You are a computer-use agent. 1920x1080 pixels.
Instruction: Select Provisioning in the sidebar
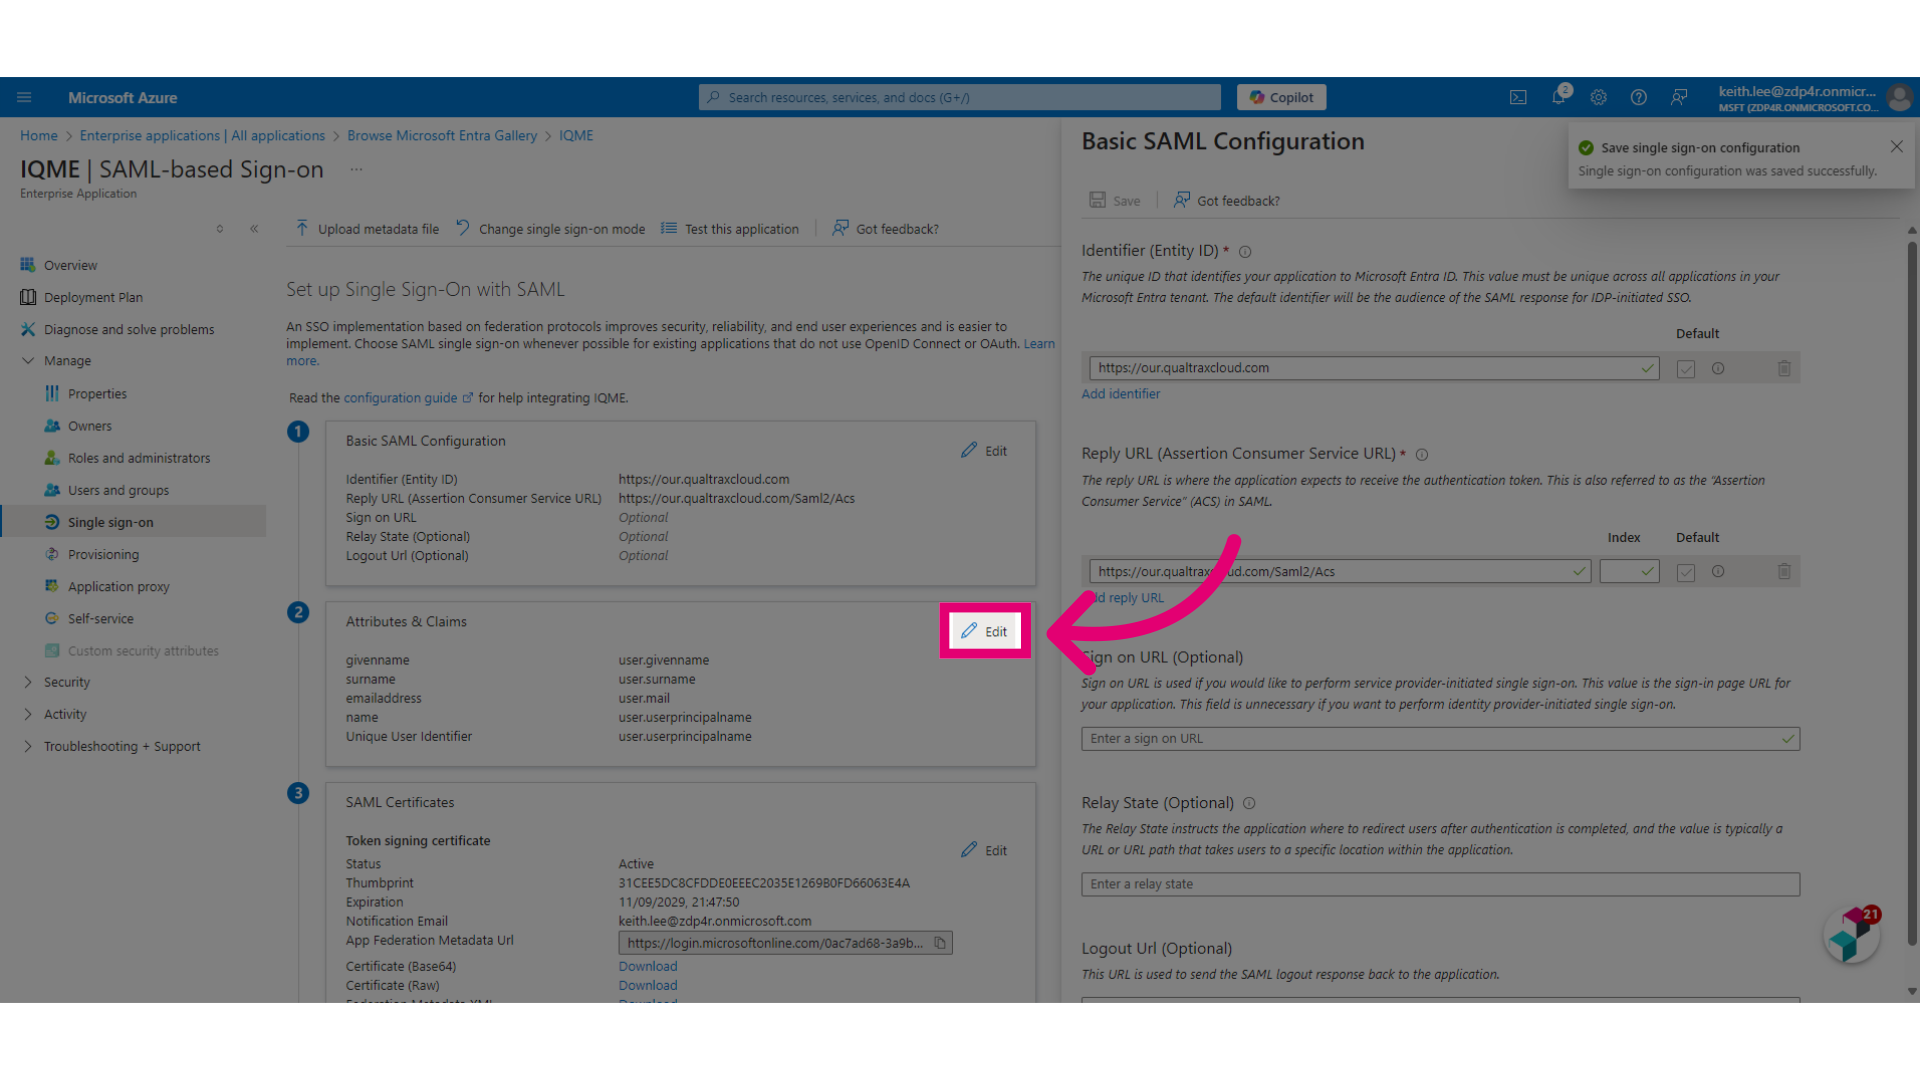(x=103, y=554)
